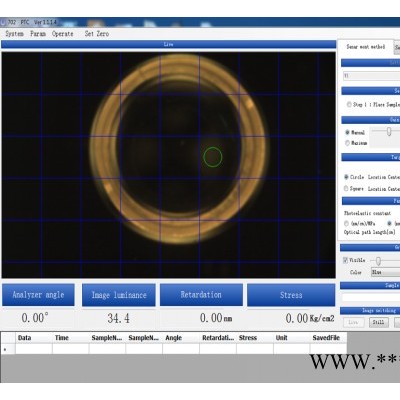Click the Data column header
Image resolution: width=400 pixels, height=400 pixels.
pos(34,338)
